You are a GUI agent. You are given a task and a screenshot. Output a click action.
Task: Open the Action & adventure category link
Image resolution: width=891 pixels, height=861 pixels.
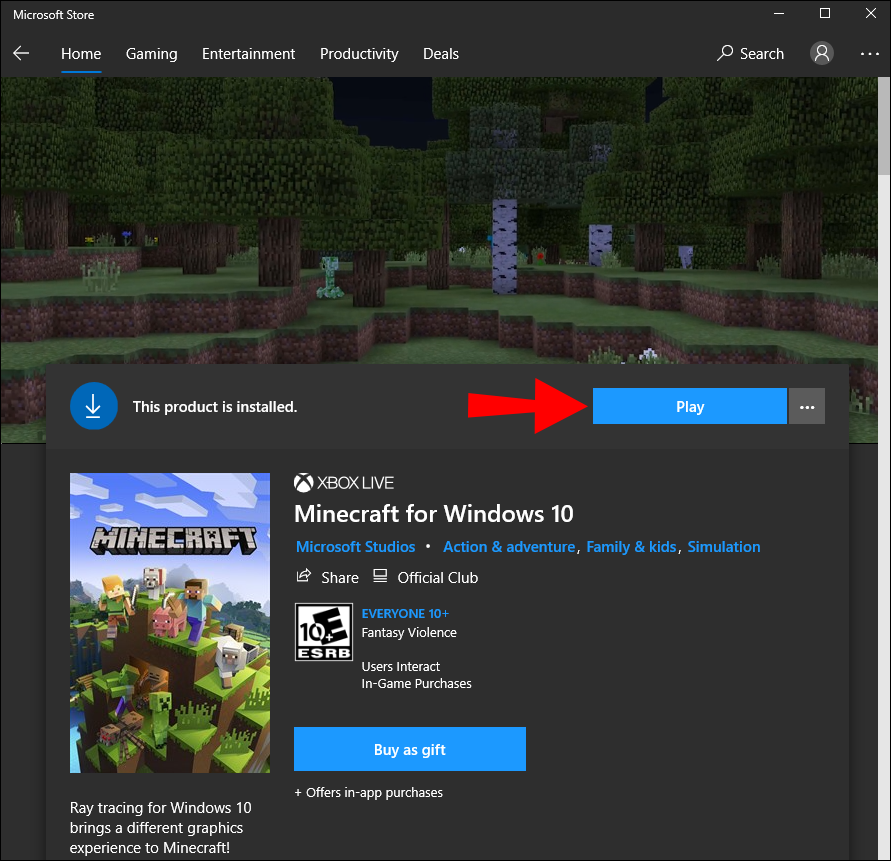coord(509,547)
